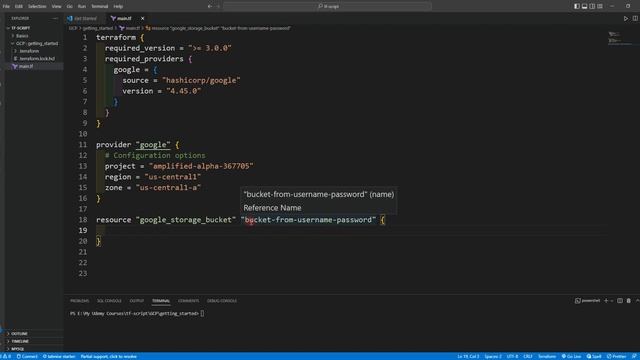This screenshot has height=360, width=640.
Task: Click the "amplified-alpha-367705" project value
Action: click(201, 166)
